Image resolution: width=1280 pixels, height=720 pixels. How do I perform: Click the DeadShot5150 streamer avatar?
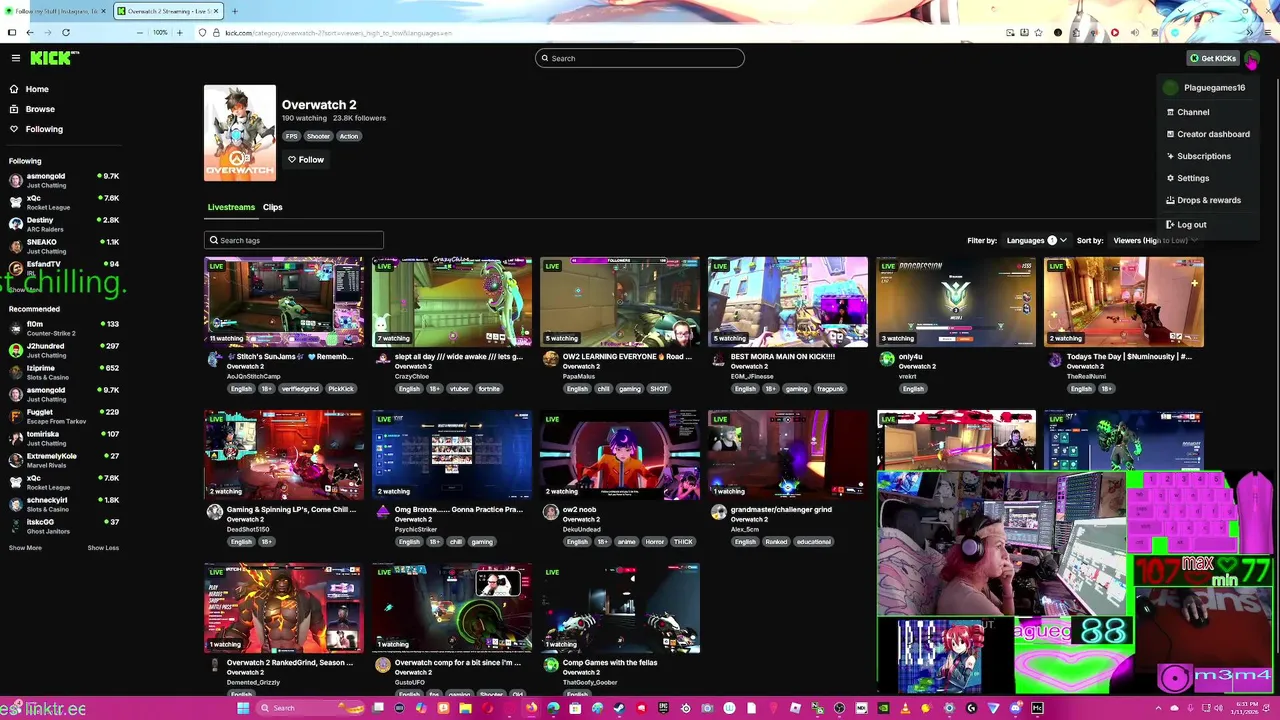214,512
